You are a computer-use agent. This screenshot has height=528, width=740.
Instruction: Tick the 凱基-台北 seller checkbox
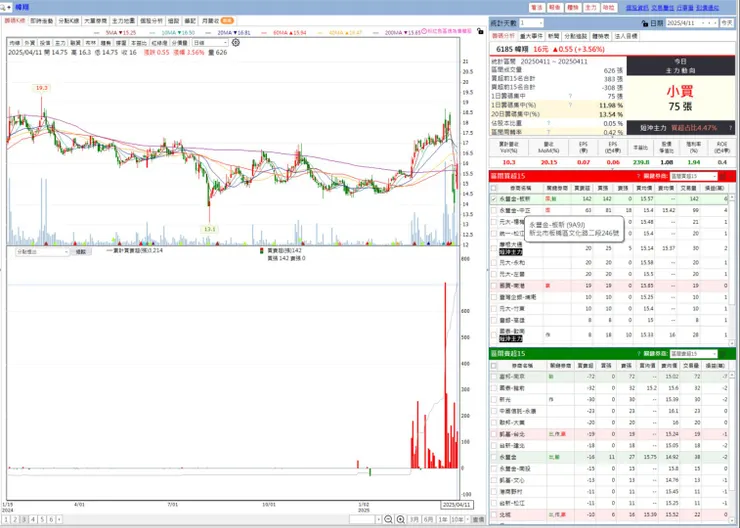click(x=494, y=434)
